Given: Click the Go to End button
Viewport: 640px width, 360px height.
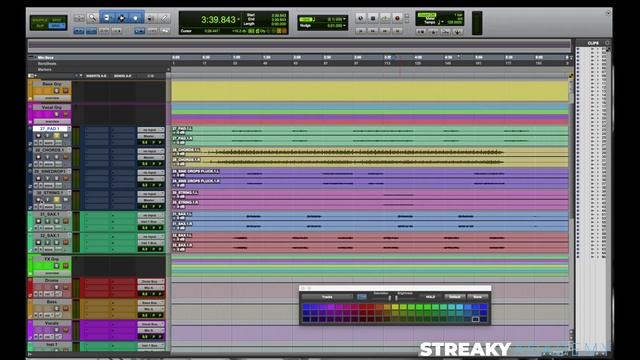Looking at the screenshot, I should [x=397, y=31].
